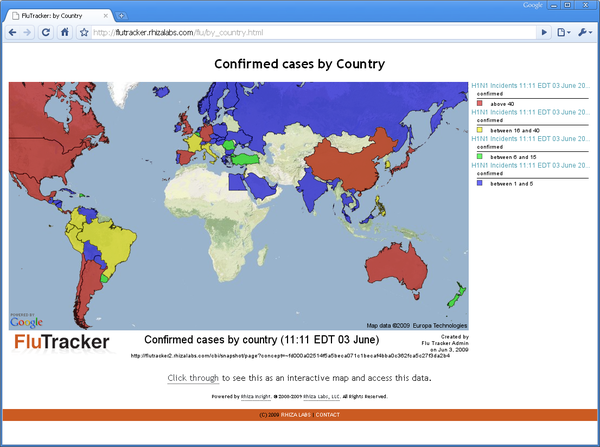Click the red 'above 40' legend swatch
The image size is (600, 447).
tap(479, 103)
